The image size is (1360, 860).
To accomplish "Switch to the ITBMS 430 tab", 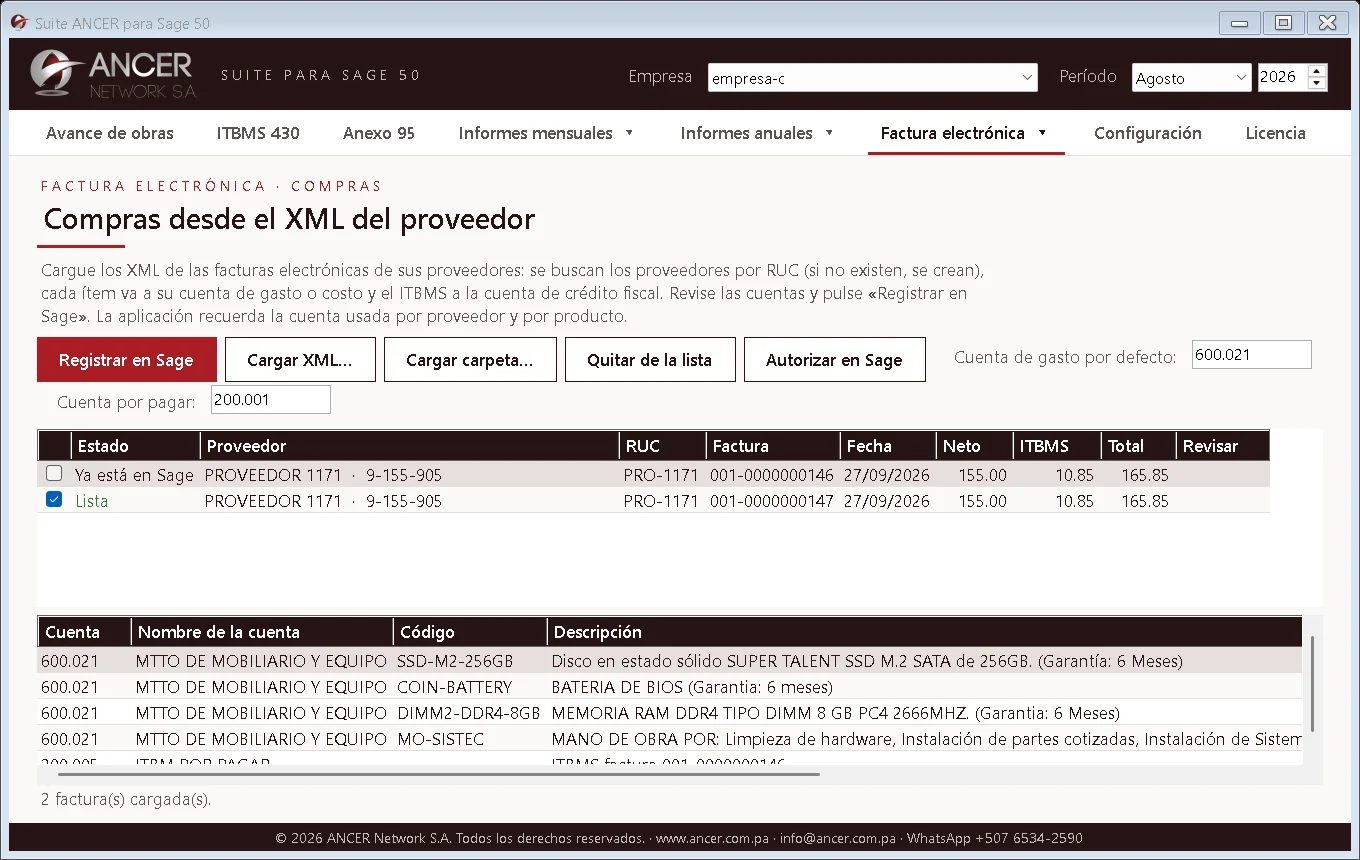I will pos(258,133).
